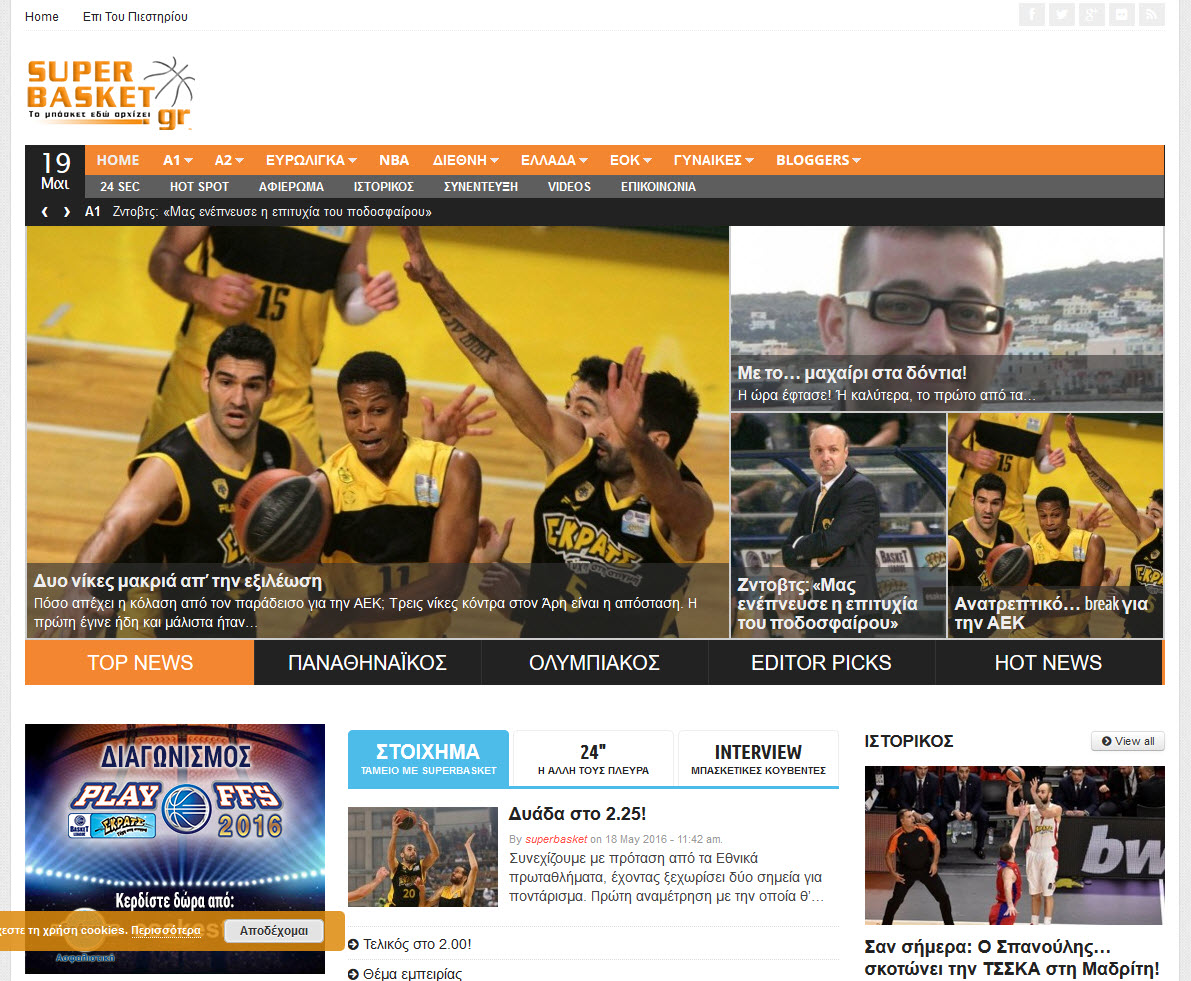Open the ΓΥΝΑΙΚΕΣ dropdown menu

tap(713, 160)
